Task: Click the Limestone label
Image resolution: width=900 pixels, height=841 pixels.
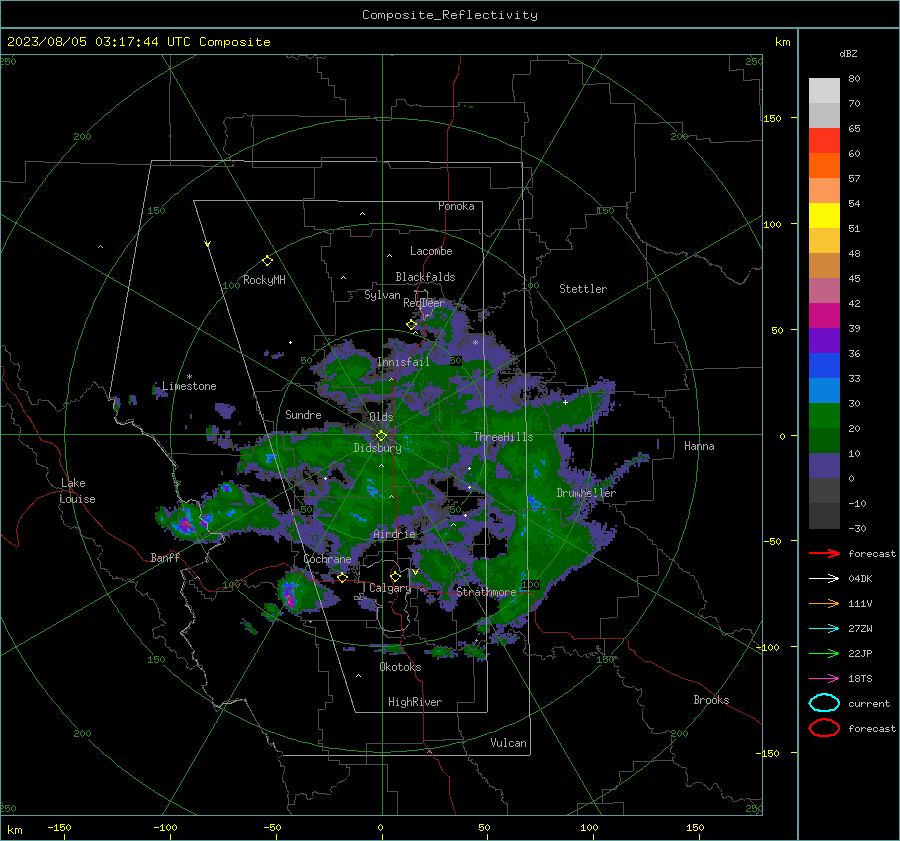Action: click(189, 386)
